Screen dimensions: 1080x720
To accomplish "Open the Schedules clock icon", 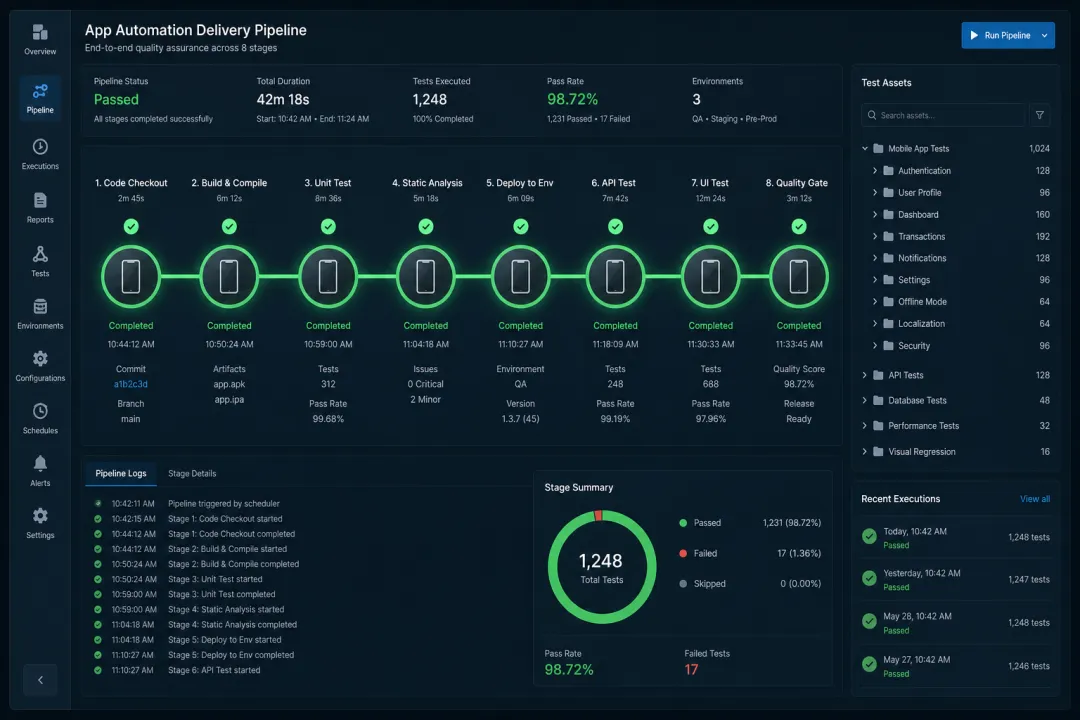I will [x=40, y=411].
